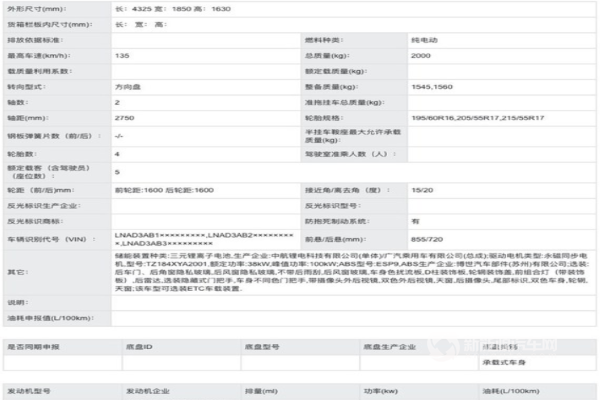Click the 底盘型号 column header

[x=262, y=347]
